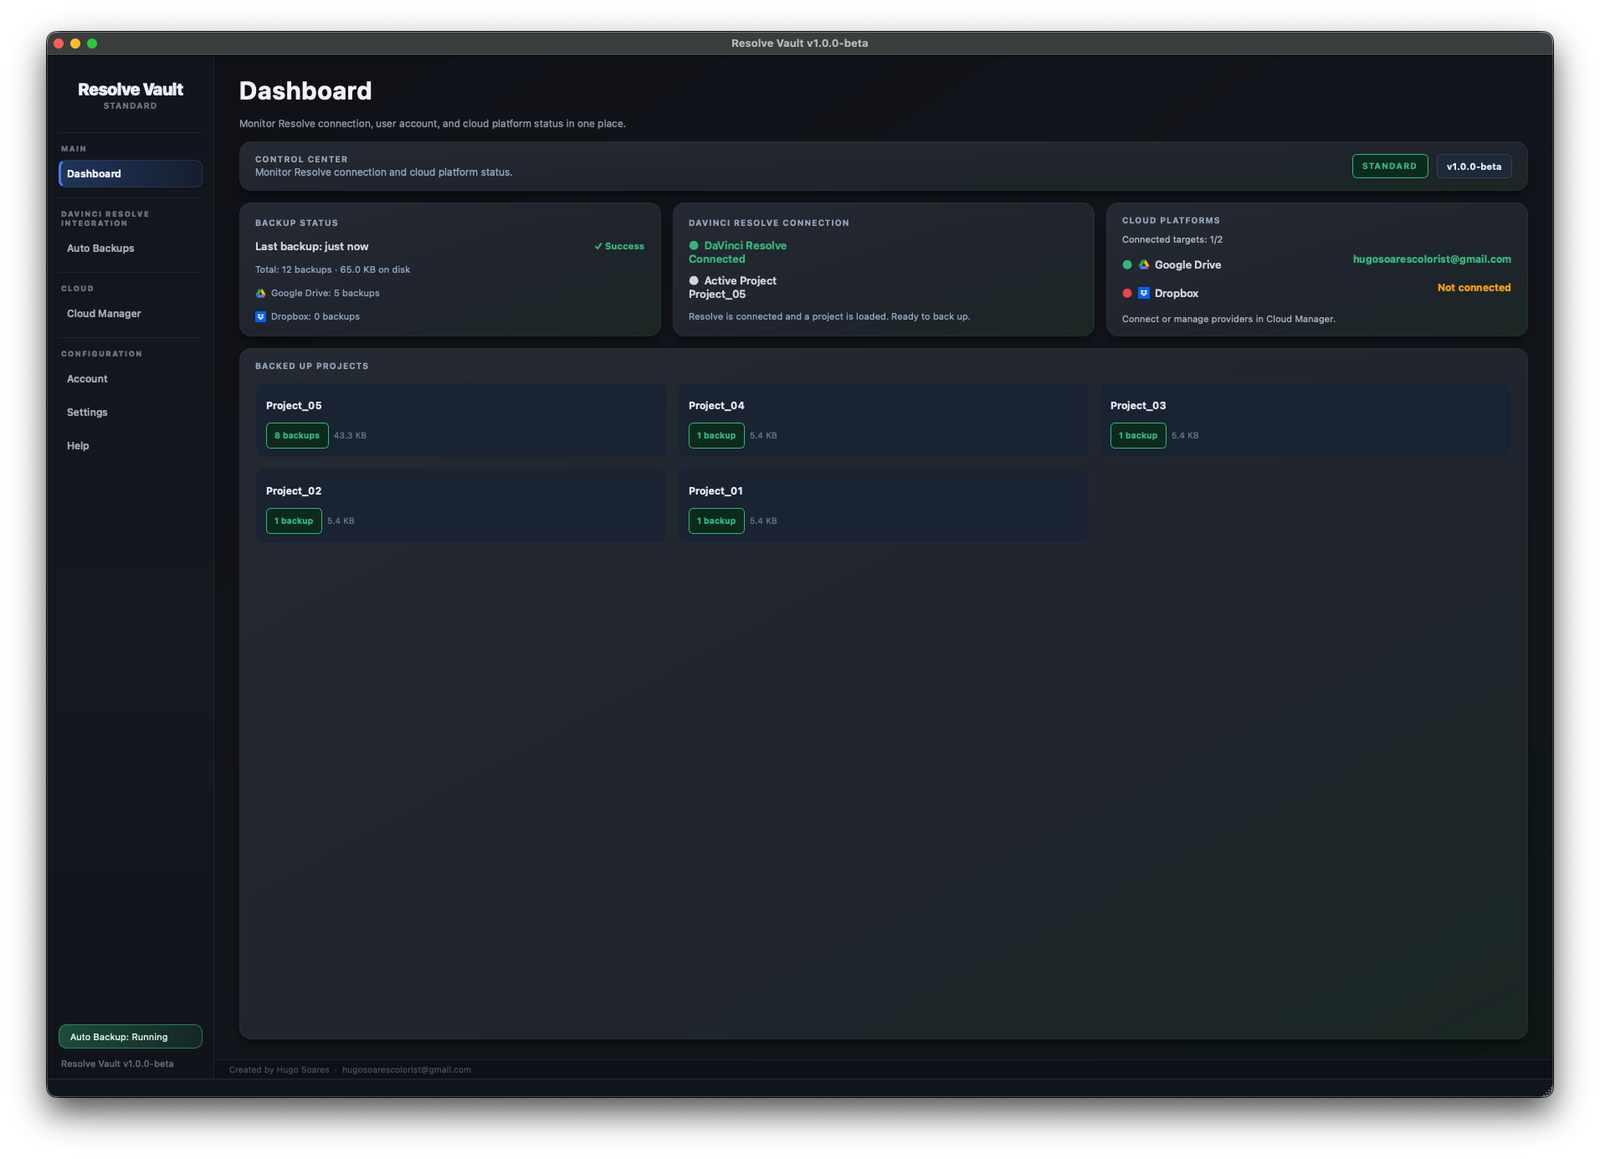Click the 'Resolve Vault v1.0.0-beta' sidebar footer
1600x1159 pixels.
point(117,1064)
